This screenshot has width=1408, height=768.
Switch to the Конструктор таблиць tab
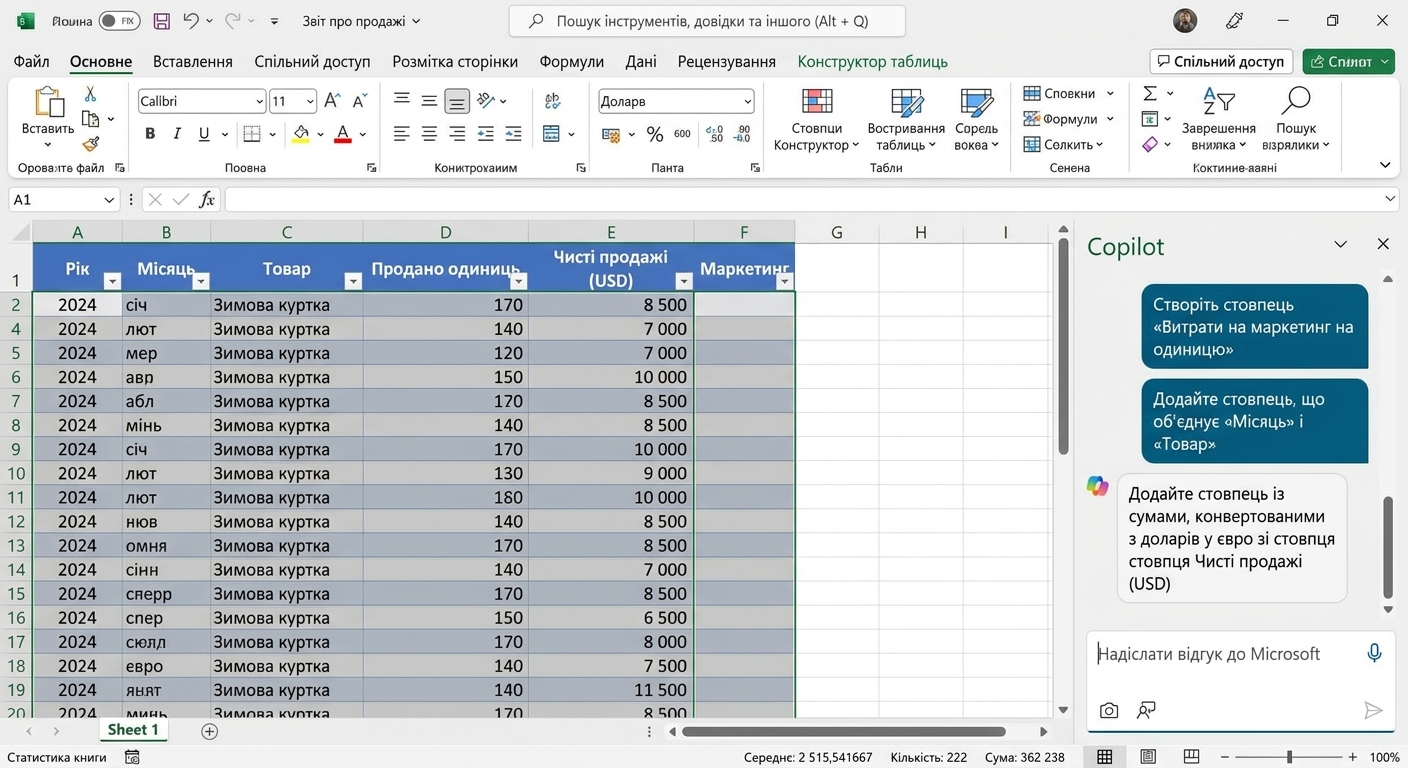pyautogui.click(x=873, y=61)
